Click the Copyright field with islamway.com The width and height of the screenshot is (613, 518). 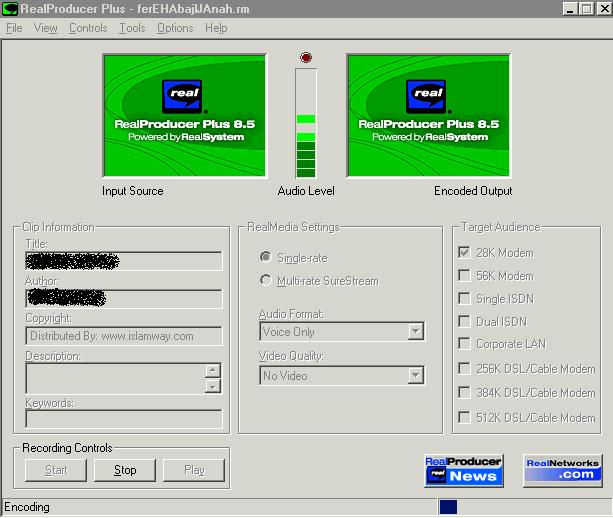[124, 336]
